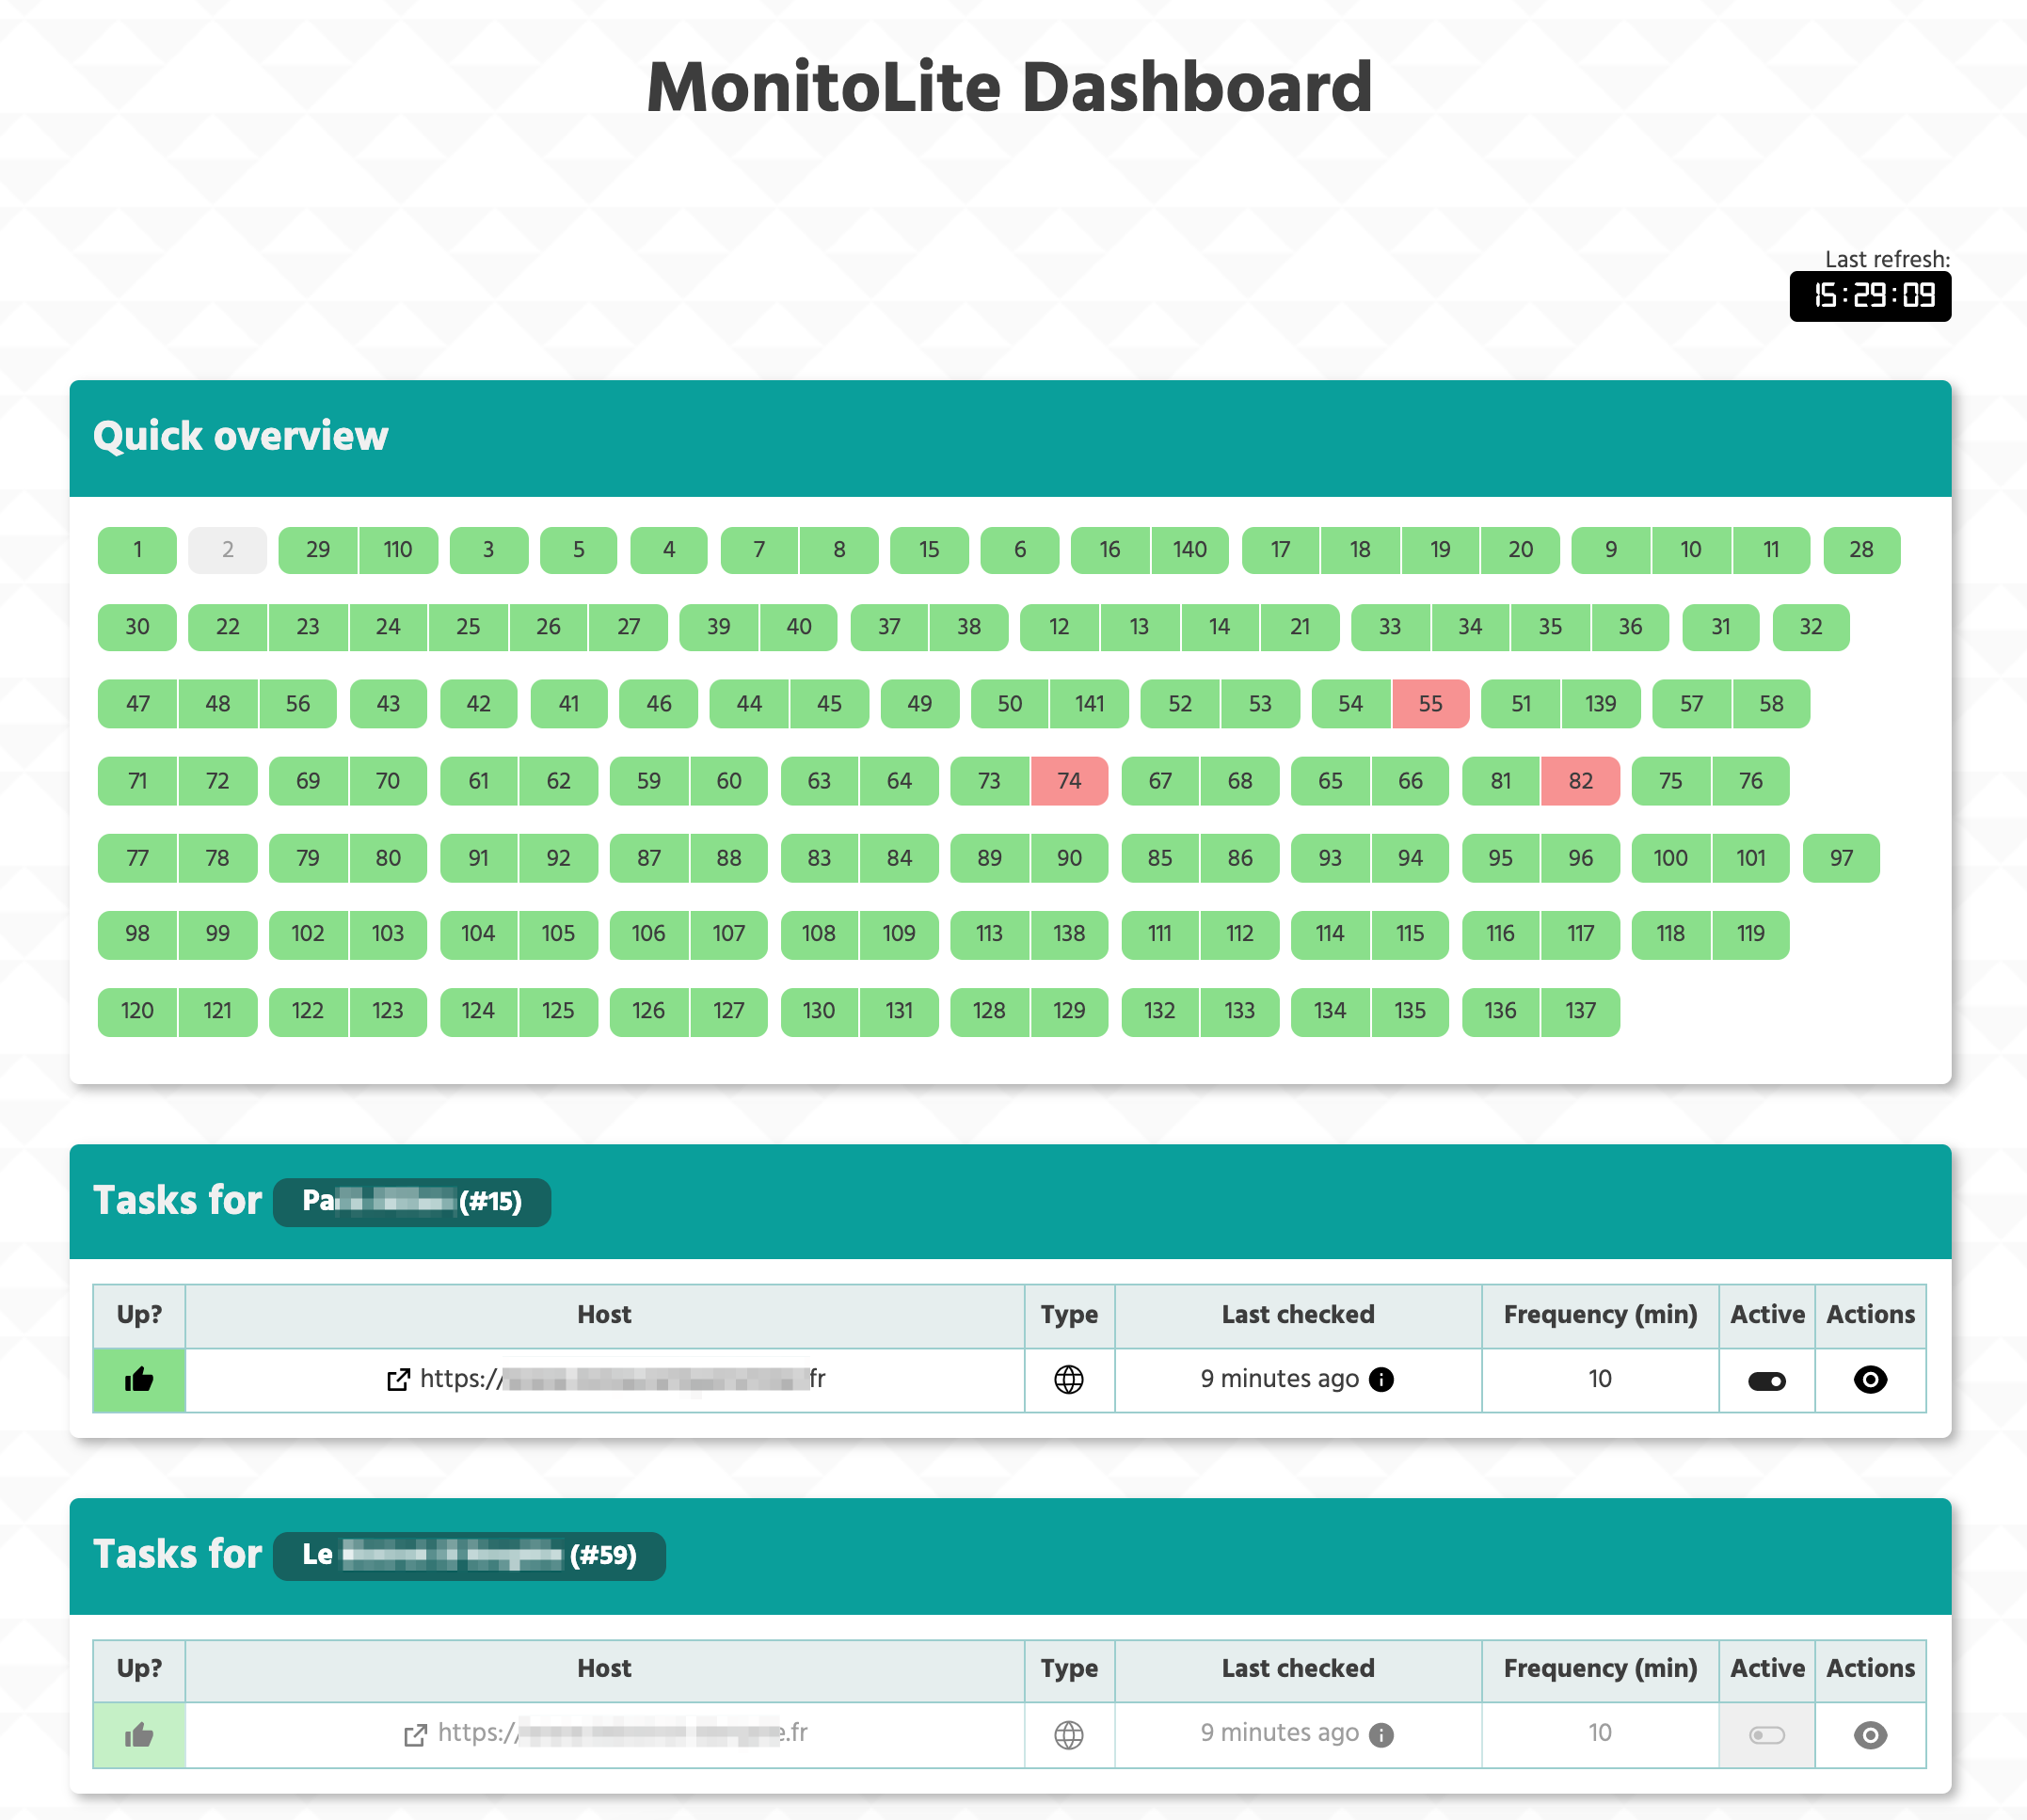The height and width of the screenshot is (1820, 2027).
Task: Click overview tile 76
Action: coord(1750,781)
